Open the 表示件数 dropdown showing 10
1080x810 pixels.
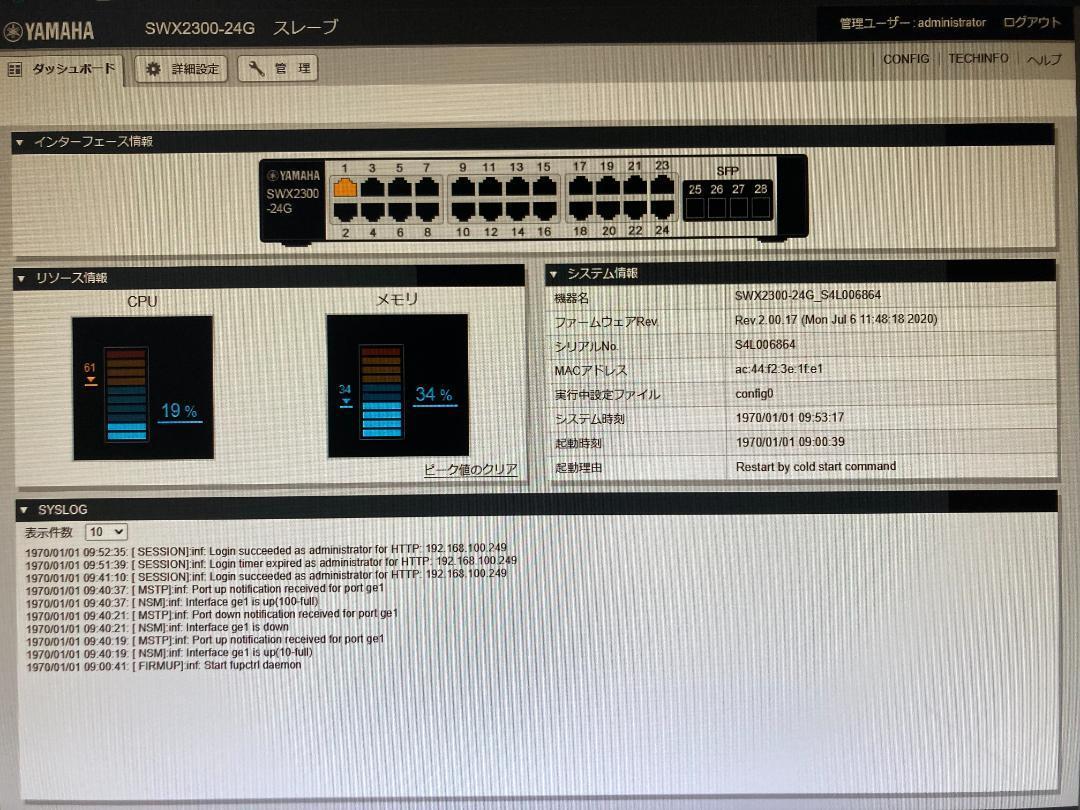106,532
